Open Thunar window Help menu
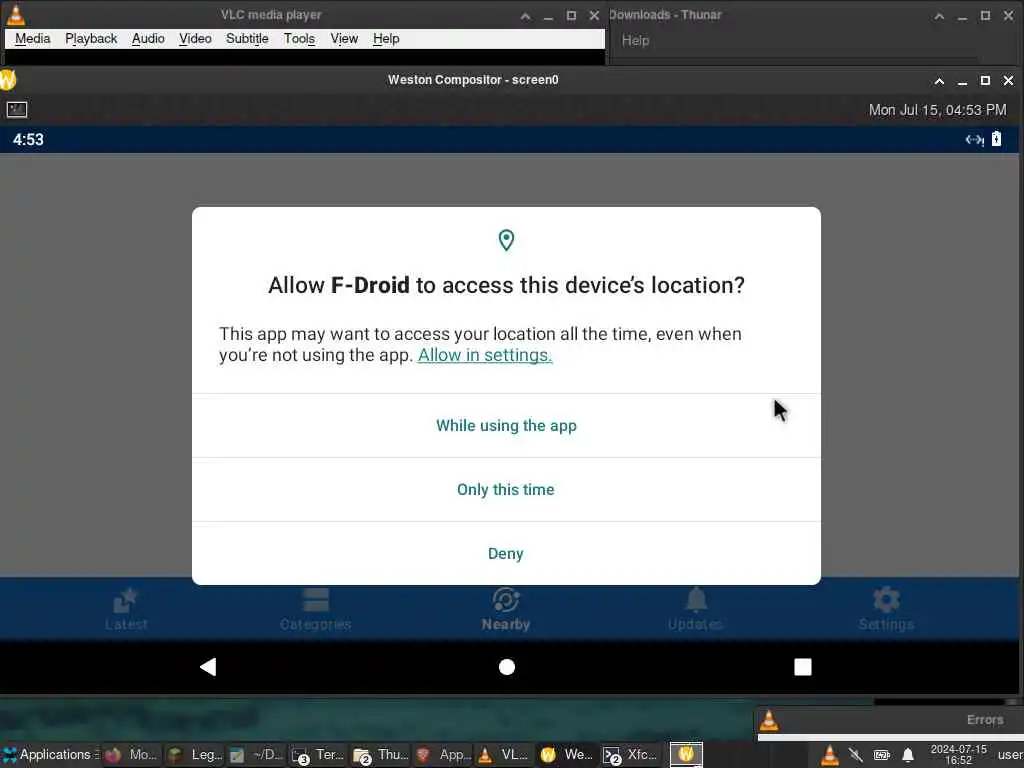Image resolution: width=1024 pixels, height=768 pixels. (x=635, y=40)
